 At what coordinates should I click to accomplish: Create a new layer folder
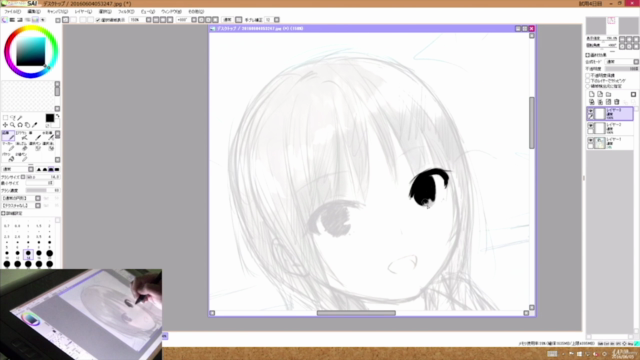click(608, 94)
